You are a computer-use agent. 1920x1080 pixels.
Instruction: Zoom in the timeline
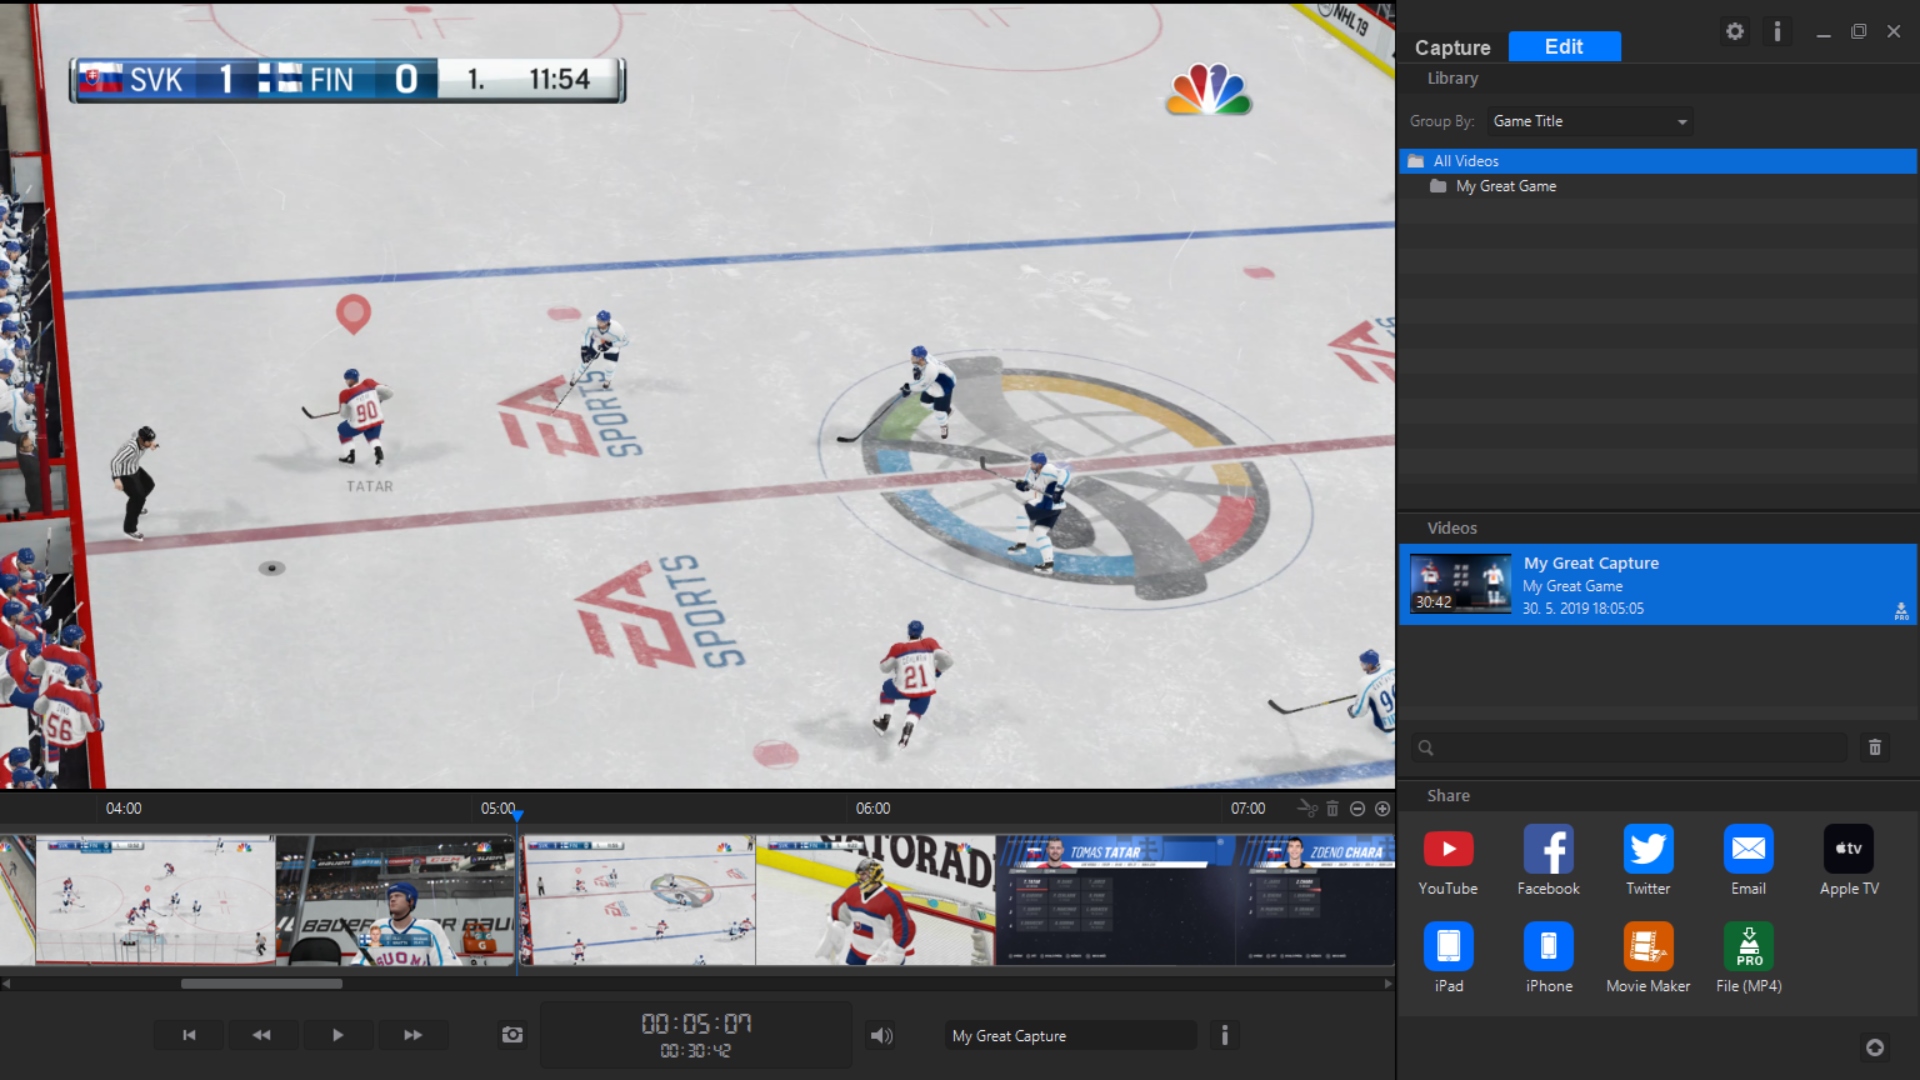pyautogui.click(x=1382, y=808)
